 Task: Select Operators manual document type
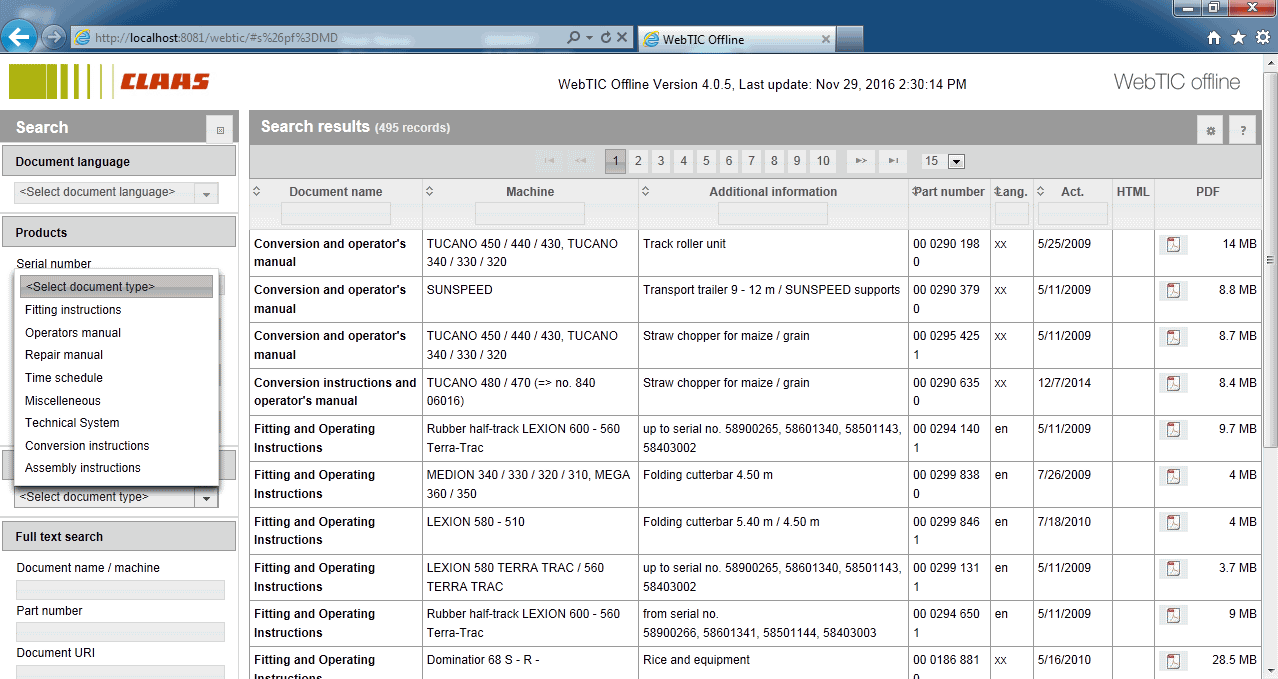pos(73,333)
